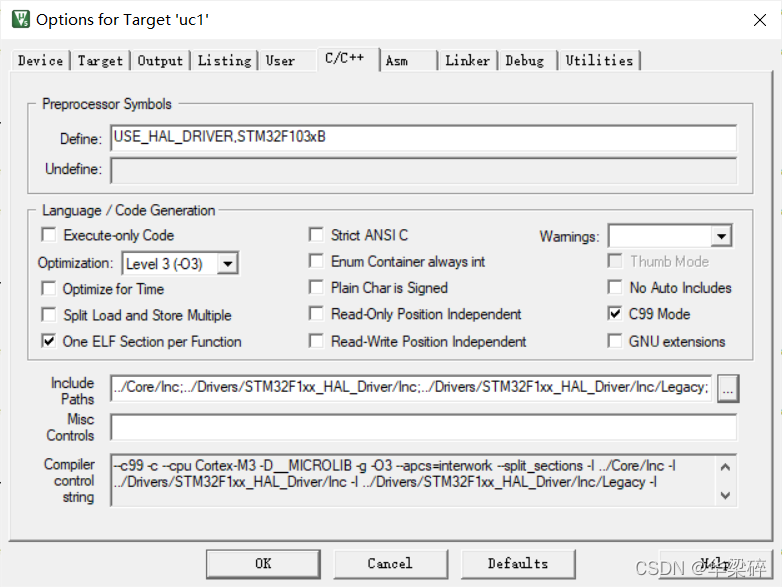Click the Keil uVision icon in title bar
The width and height of the screenshot is (782, 587).
pyautogui.click(x=21, y=19)
